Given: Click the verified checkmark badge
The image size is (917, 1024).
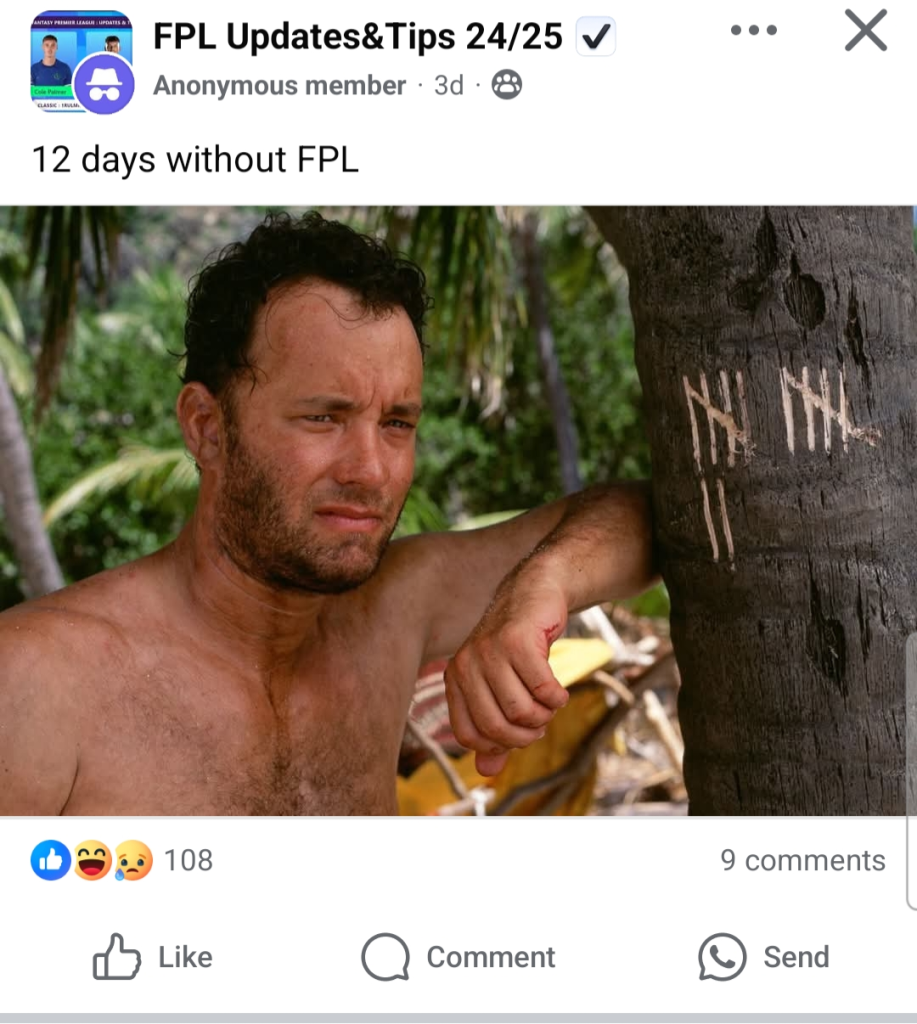Looking at the screenshot, I should click(x=595, y=36).
